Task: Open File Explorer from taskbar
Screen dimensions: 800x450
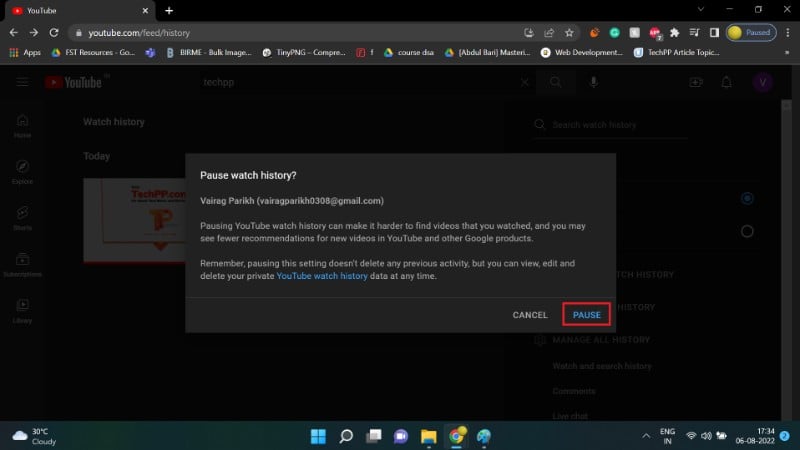Action: [429, 436]
